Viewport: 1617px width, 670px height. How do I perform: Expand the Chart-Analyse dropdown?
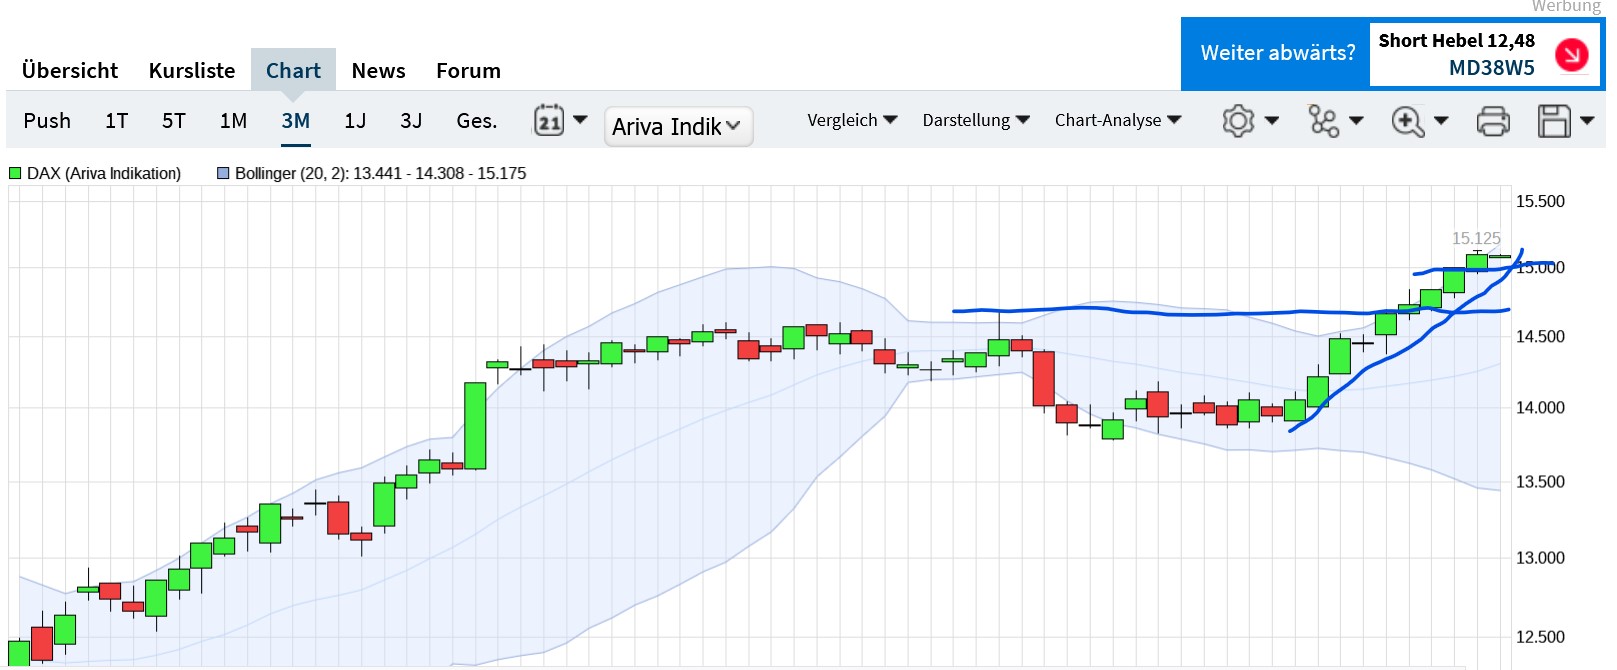1117,120
